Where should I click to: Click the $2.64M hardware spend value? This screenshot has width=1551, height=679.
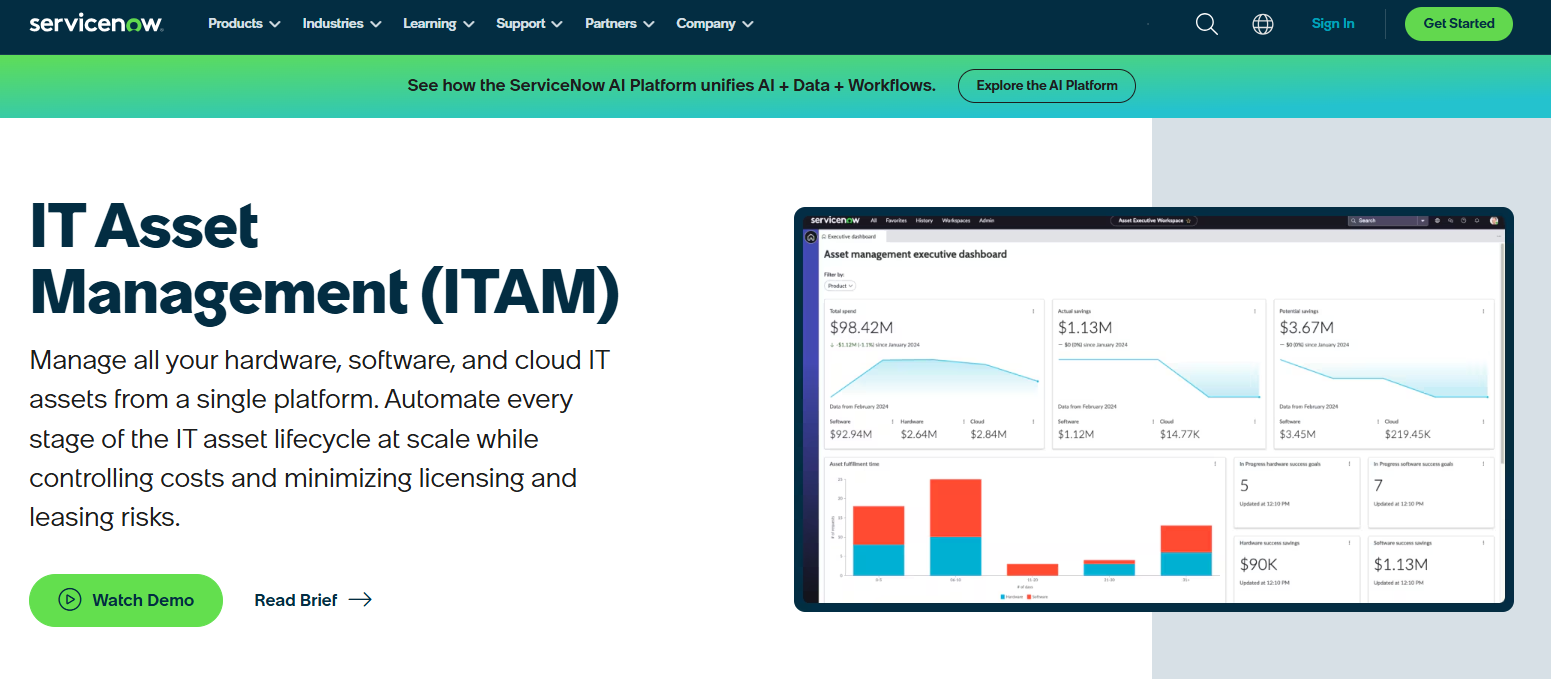pos(918,434)
